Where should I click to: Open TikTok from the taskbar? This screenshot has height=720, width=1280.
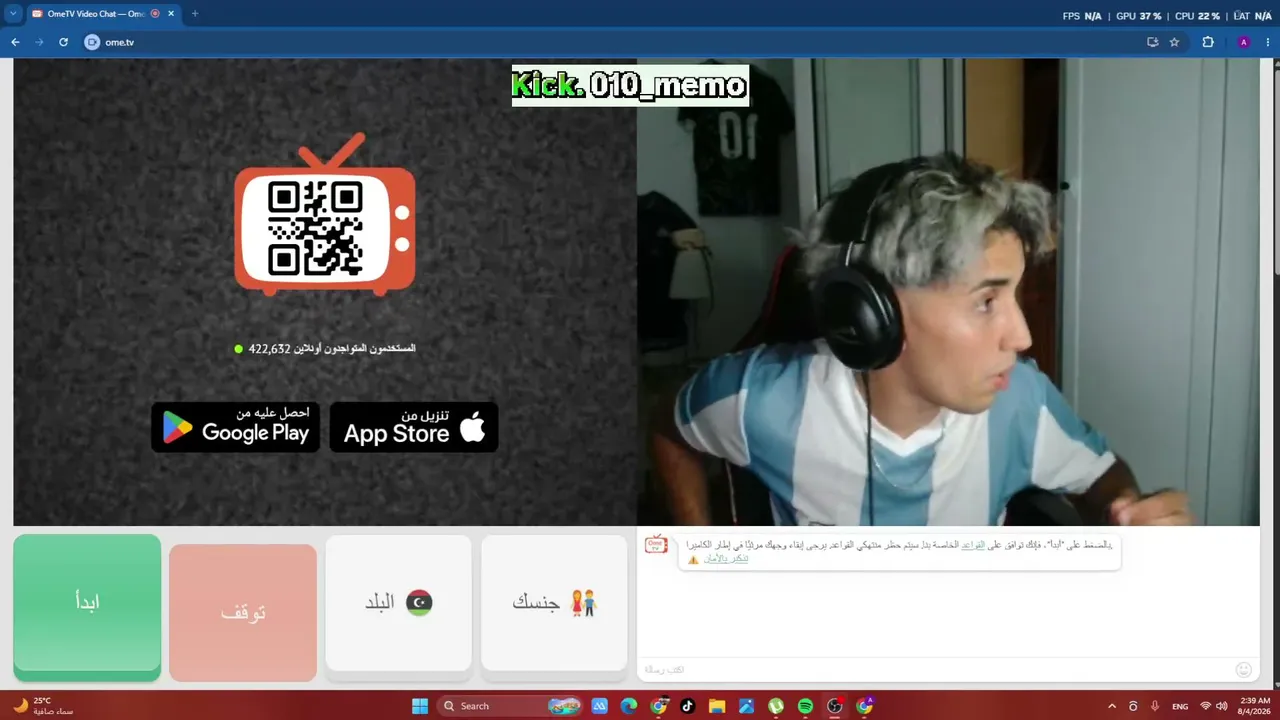687,706
